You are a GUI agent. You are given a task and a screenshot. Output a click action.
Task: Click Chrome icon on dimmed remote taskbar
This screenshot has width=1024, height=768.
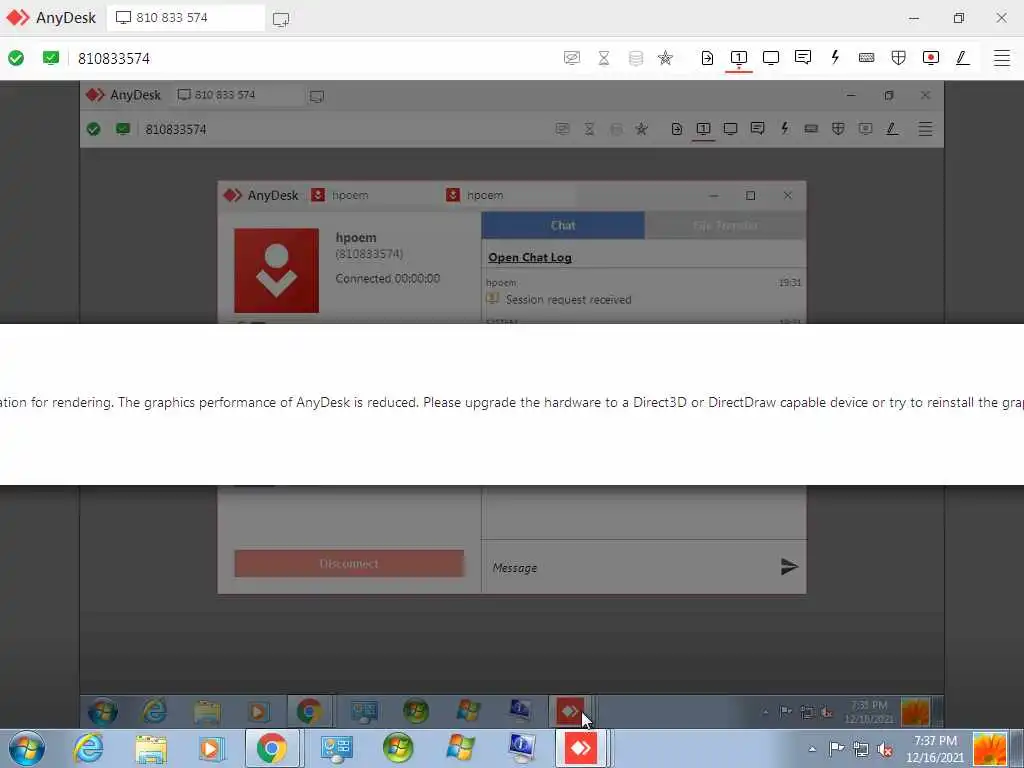click(x=310, y=711)
